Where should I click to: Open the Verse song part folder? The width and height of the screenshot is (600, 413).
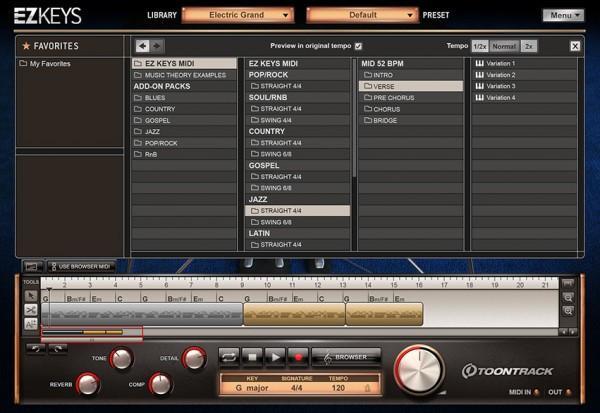[x=411, y=86]
